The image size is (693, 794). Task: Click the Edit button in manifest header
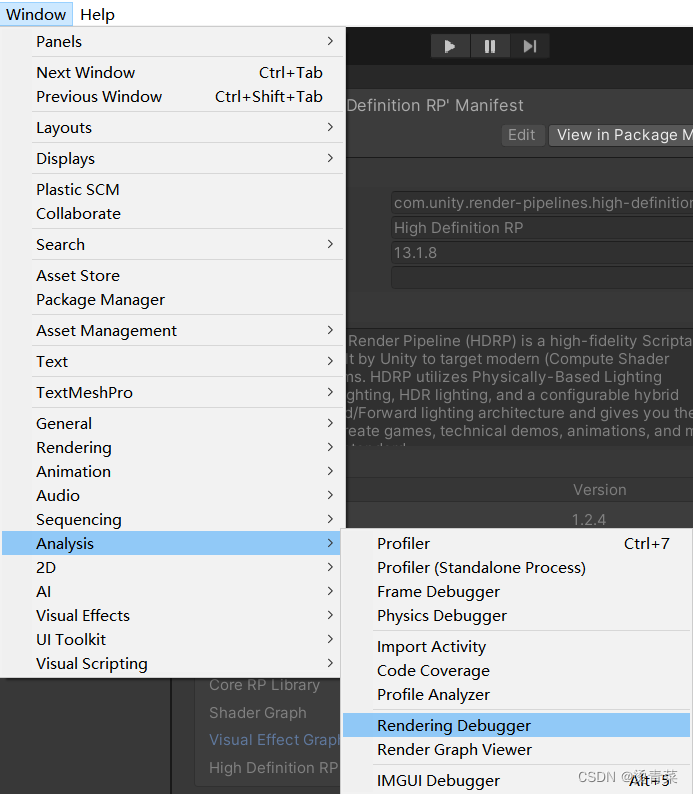[522, 135]
